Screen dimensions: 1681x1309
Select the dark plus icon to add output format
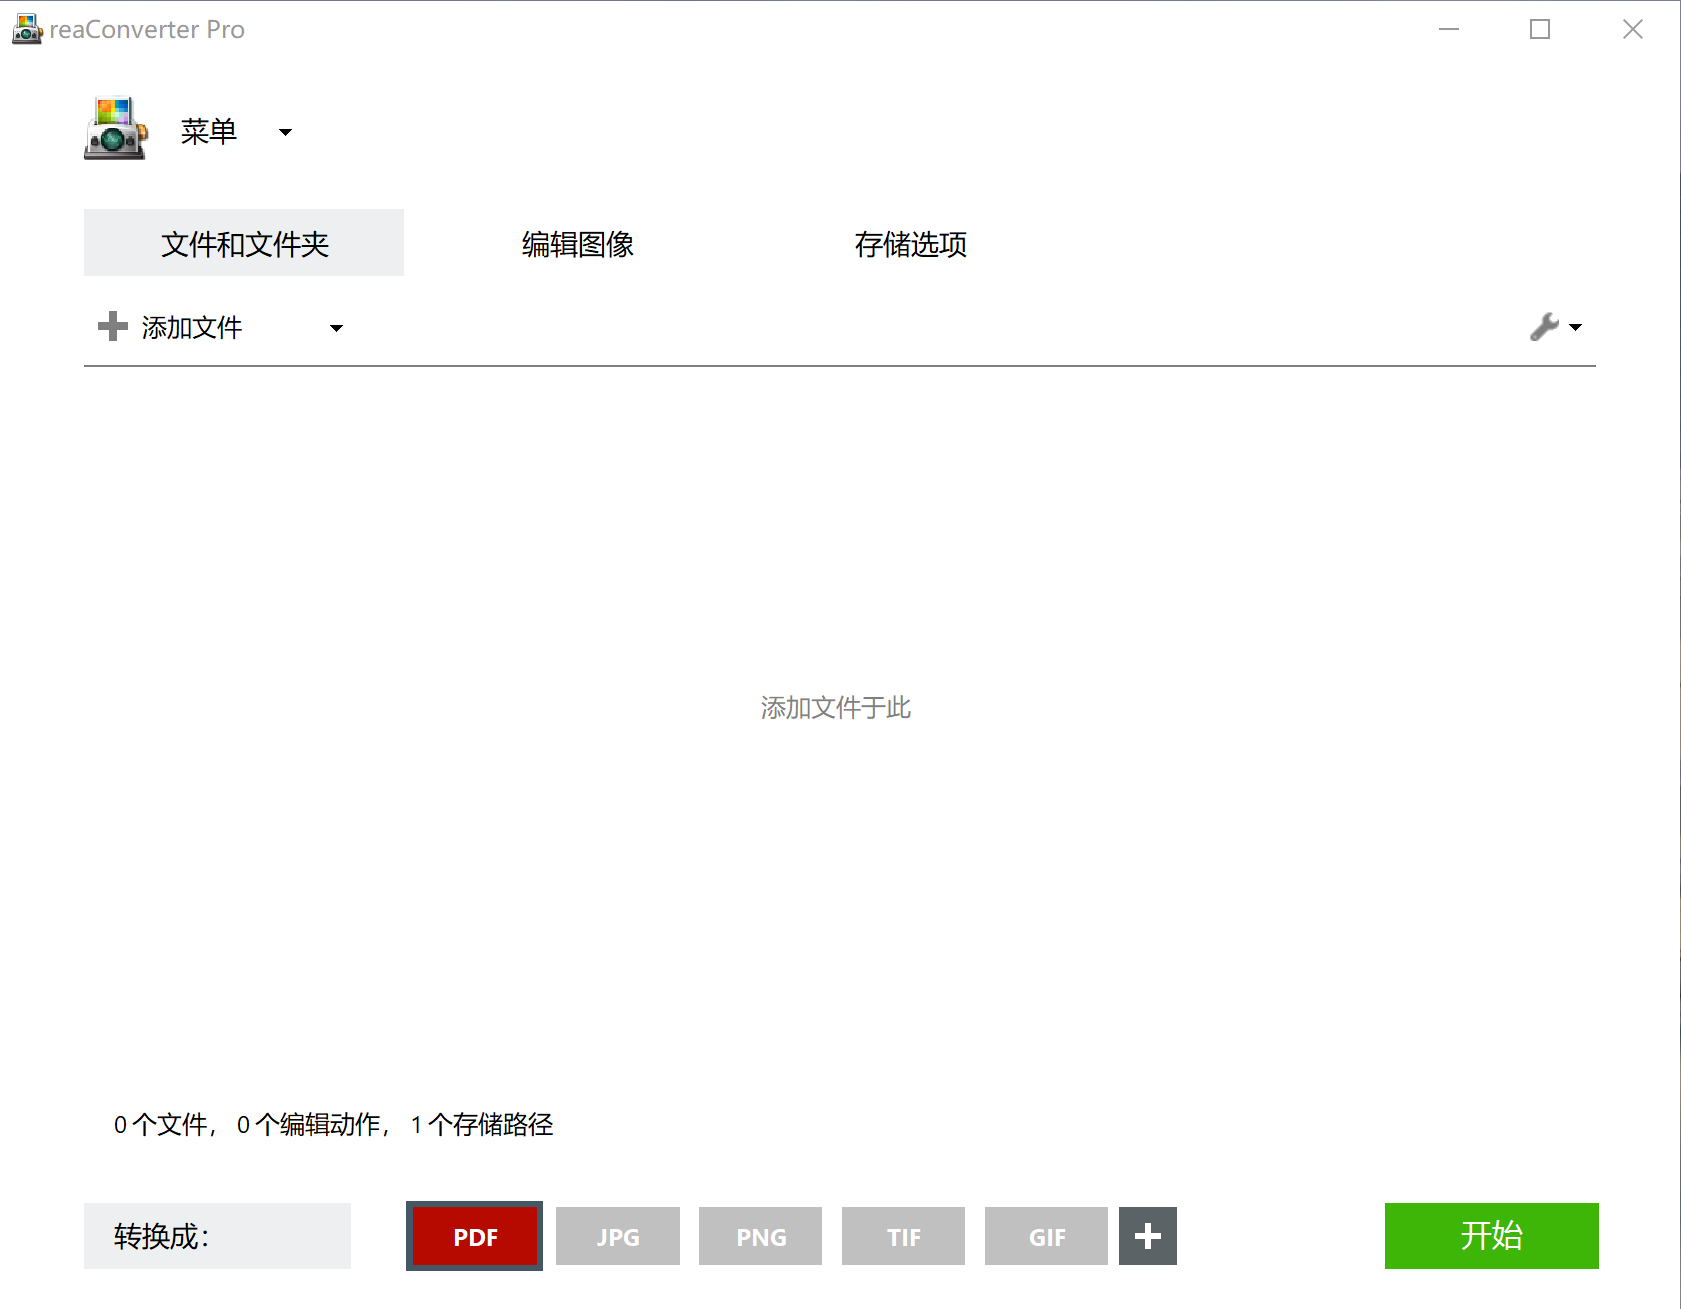tap(1147, 1236)
